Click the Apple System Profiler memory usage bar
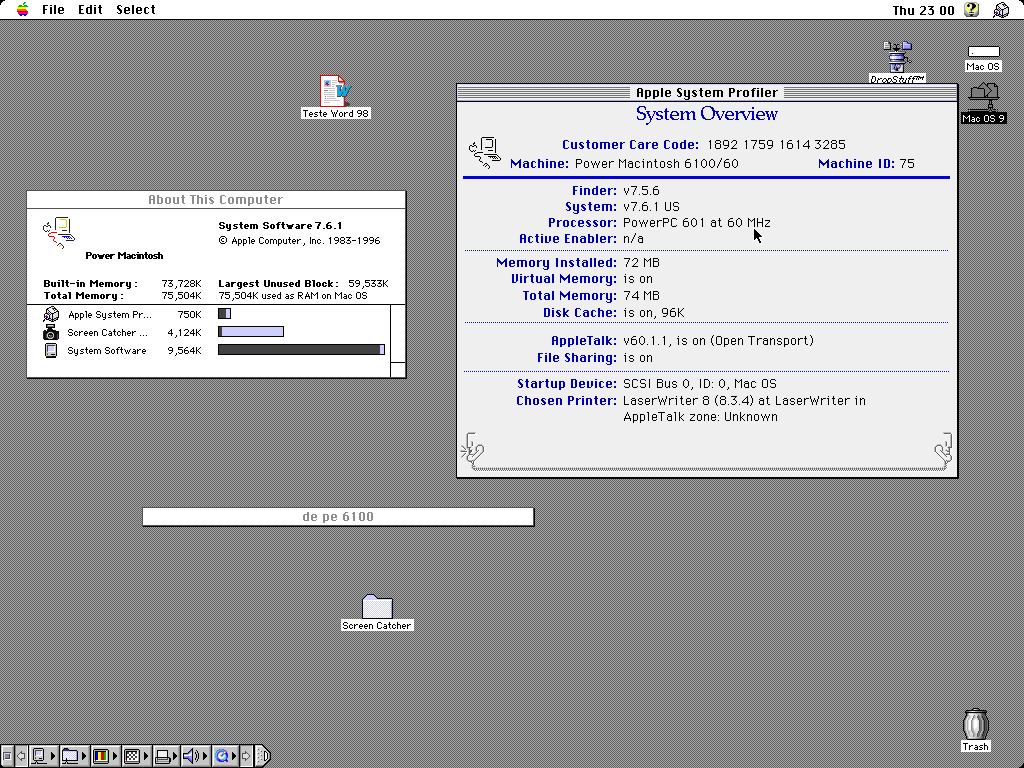1024x768 pixels. [x=225, y=314]
